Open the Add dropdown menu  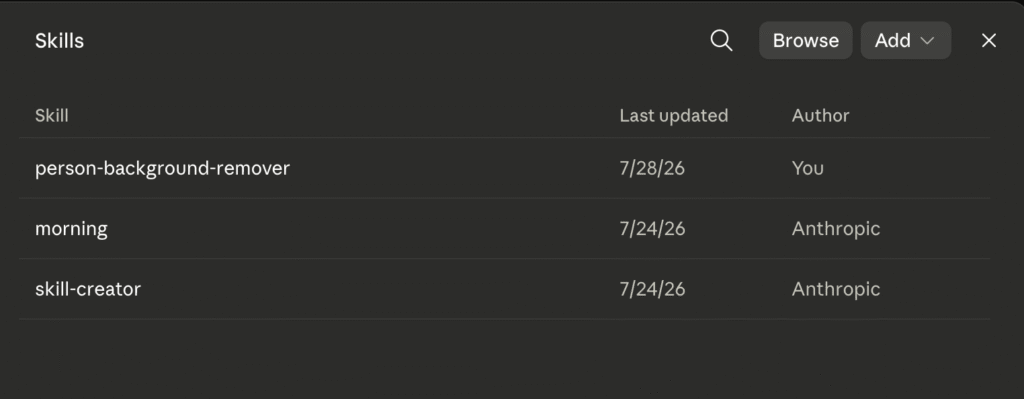coord(905,40)
